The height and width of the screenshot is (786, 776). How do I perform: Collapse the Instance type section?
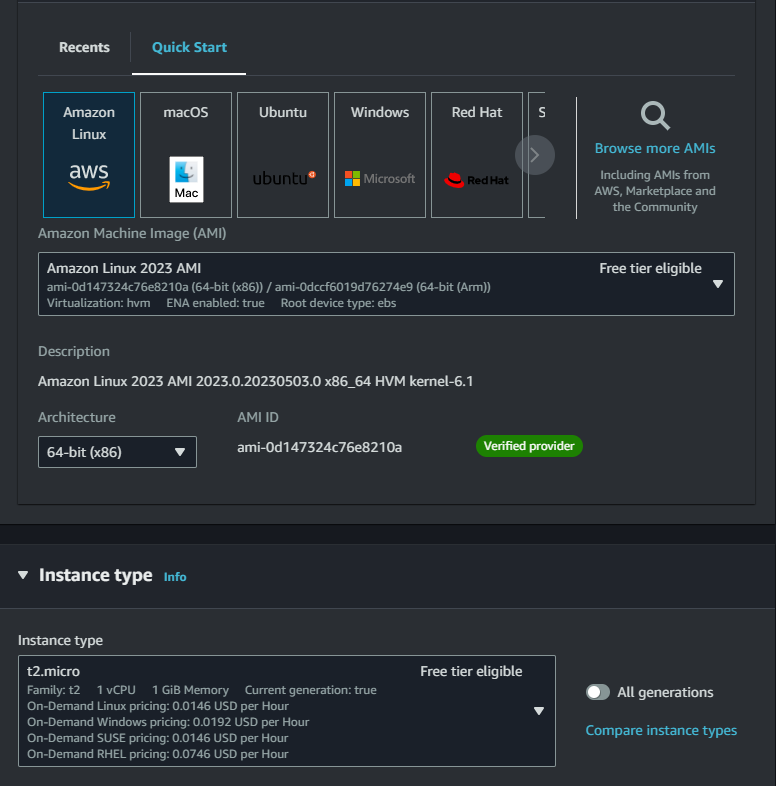(23, 575)
